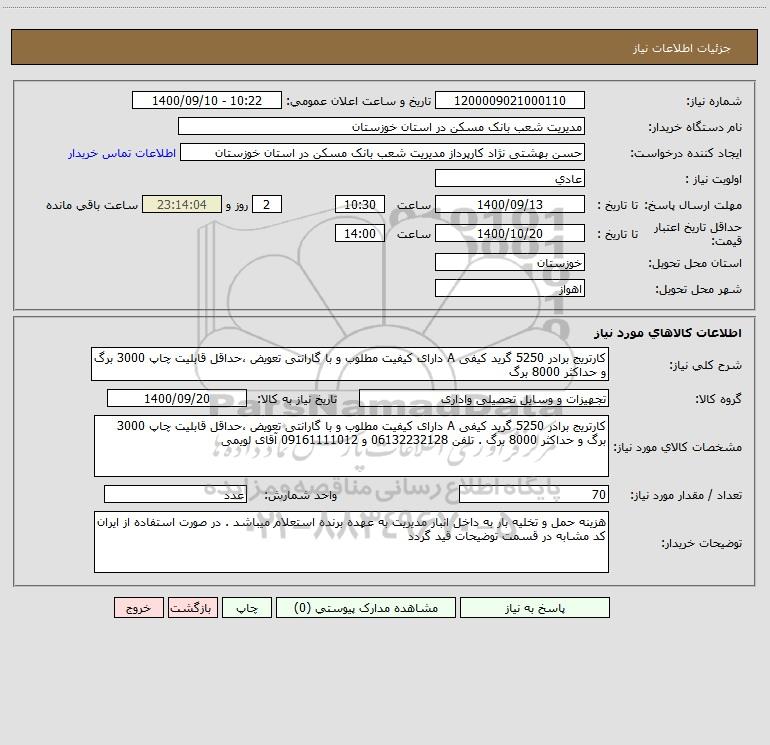Click price validity date 1400/10/20
The image size is (770, 745).
510,233
